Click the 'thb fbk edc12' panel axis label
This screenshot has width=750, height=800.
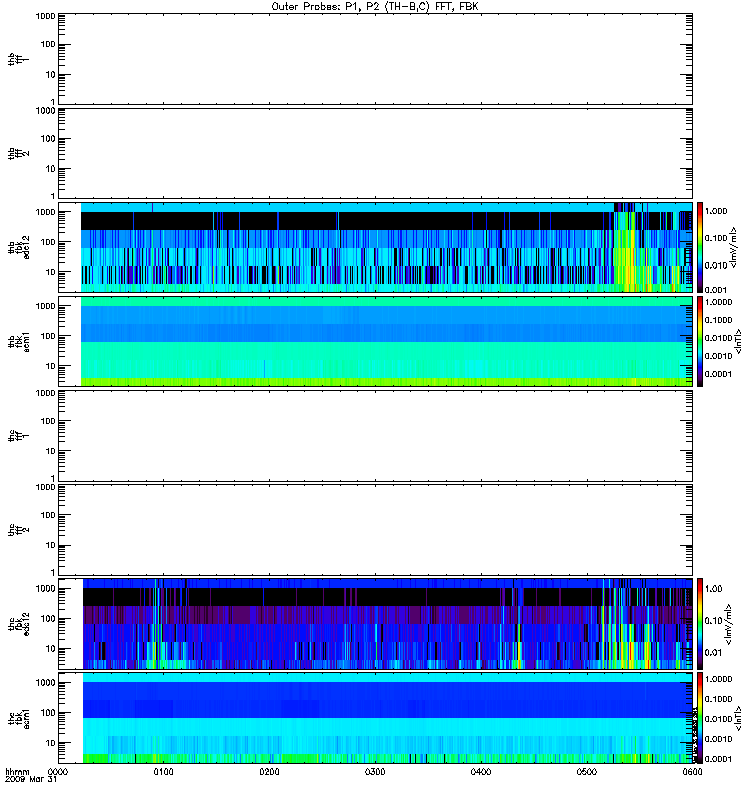pyautogui.click(x=19, y=247)
